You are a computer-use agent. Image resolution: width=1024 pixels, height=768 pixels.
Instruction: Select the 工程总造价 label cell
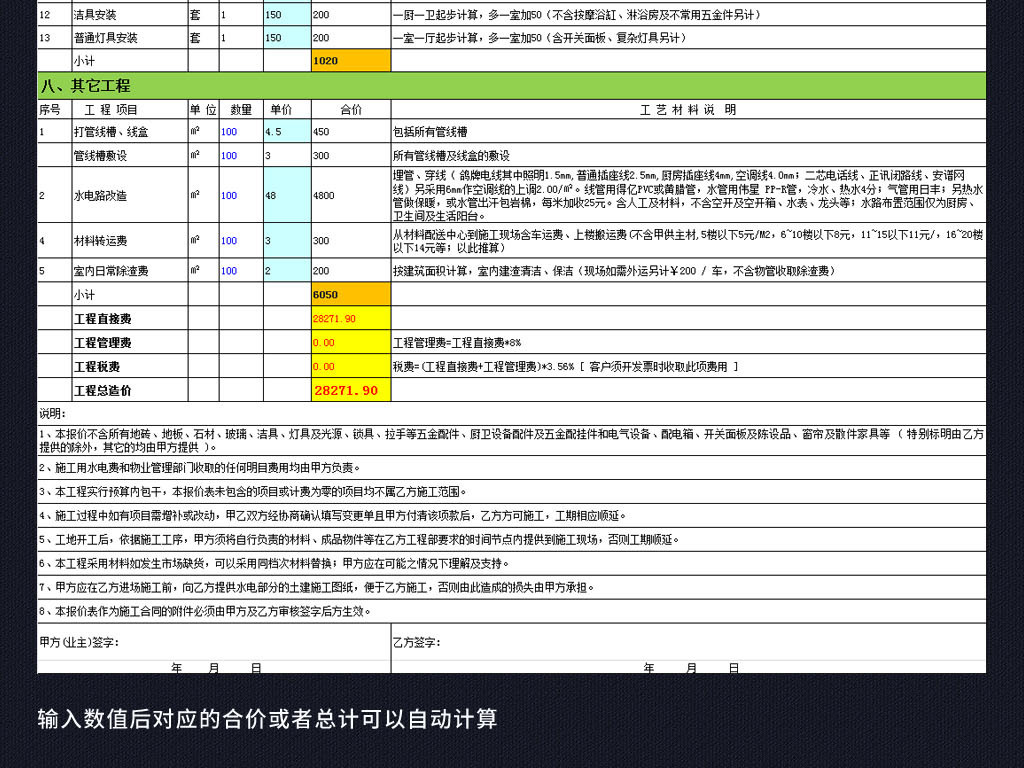[x=130, y=391]
